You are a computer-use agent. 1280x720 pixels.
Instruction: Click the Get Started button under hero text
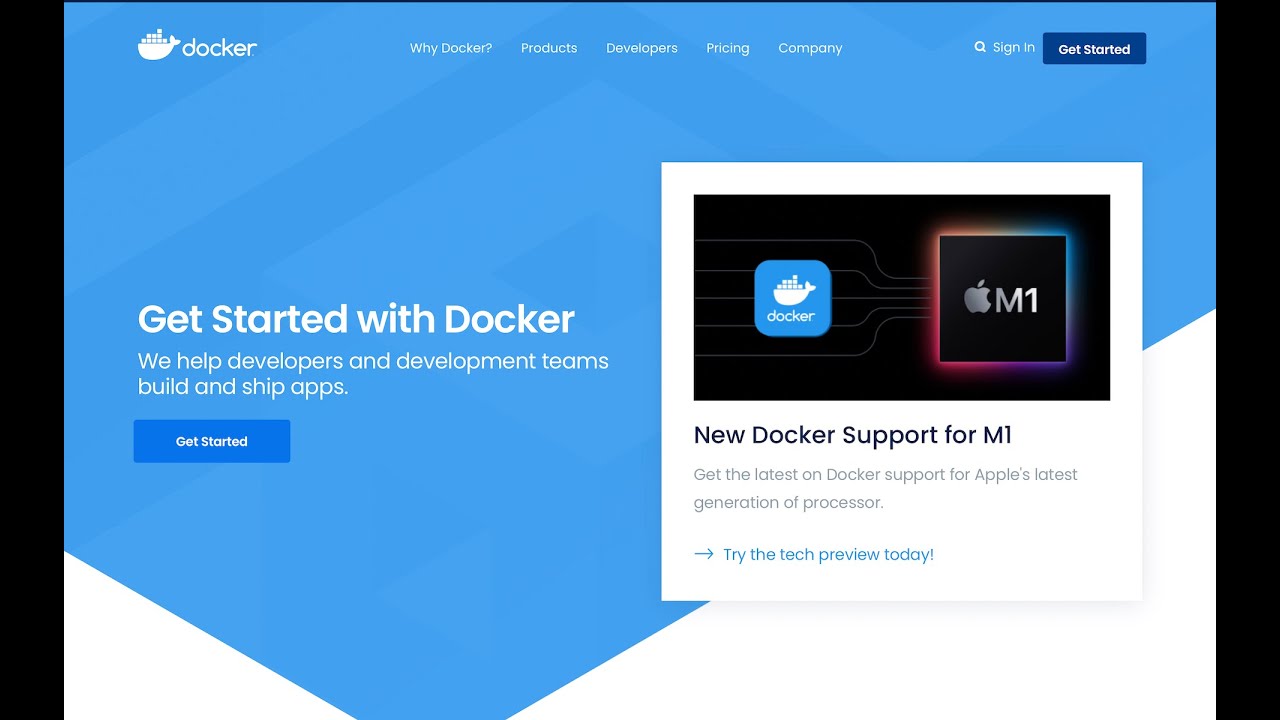pyautogui.click(x=212, y=441)
